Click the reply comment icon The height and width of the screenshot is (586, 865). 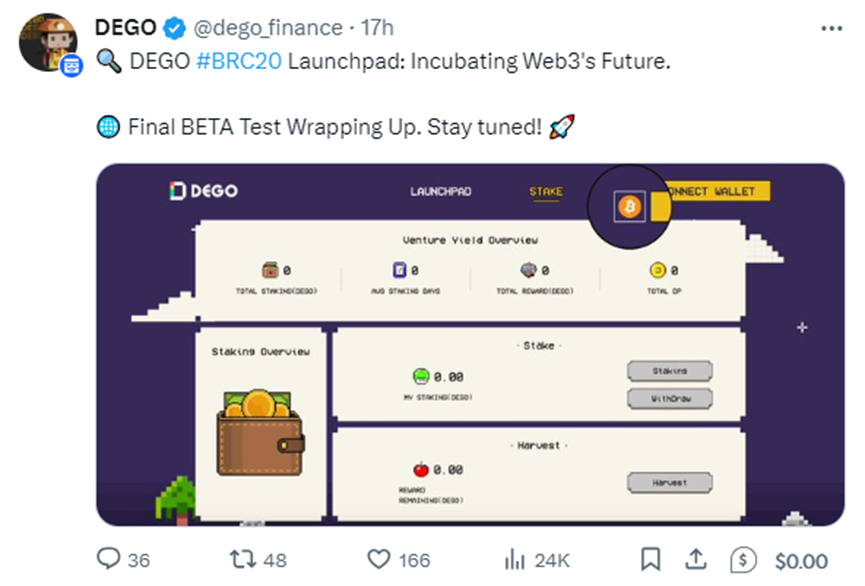(109, 558)
